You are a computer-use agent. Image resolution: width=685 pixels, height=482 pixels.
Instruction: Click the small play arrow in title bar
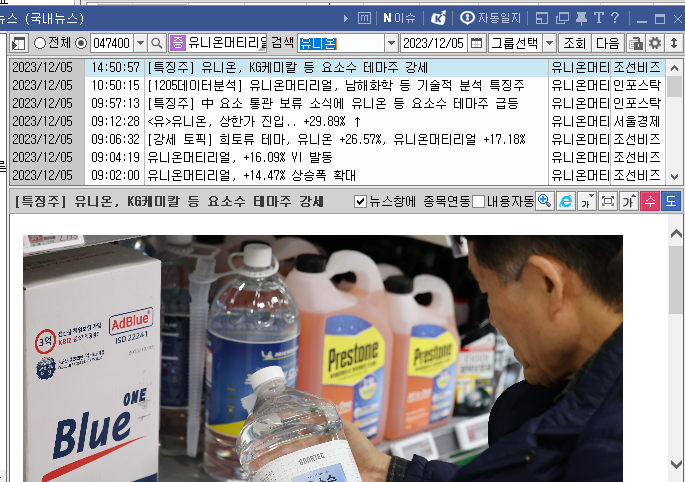coord(346,18)
